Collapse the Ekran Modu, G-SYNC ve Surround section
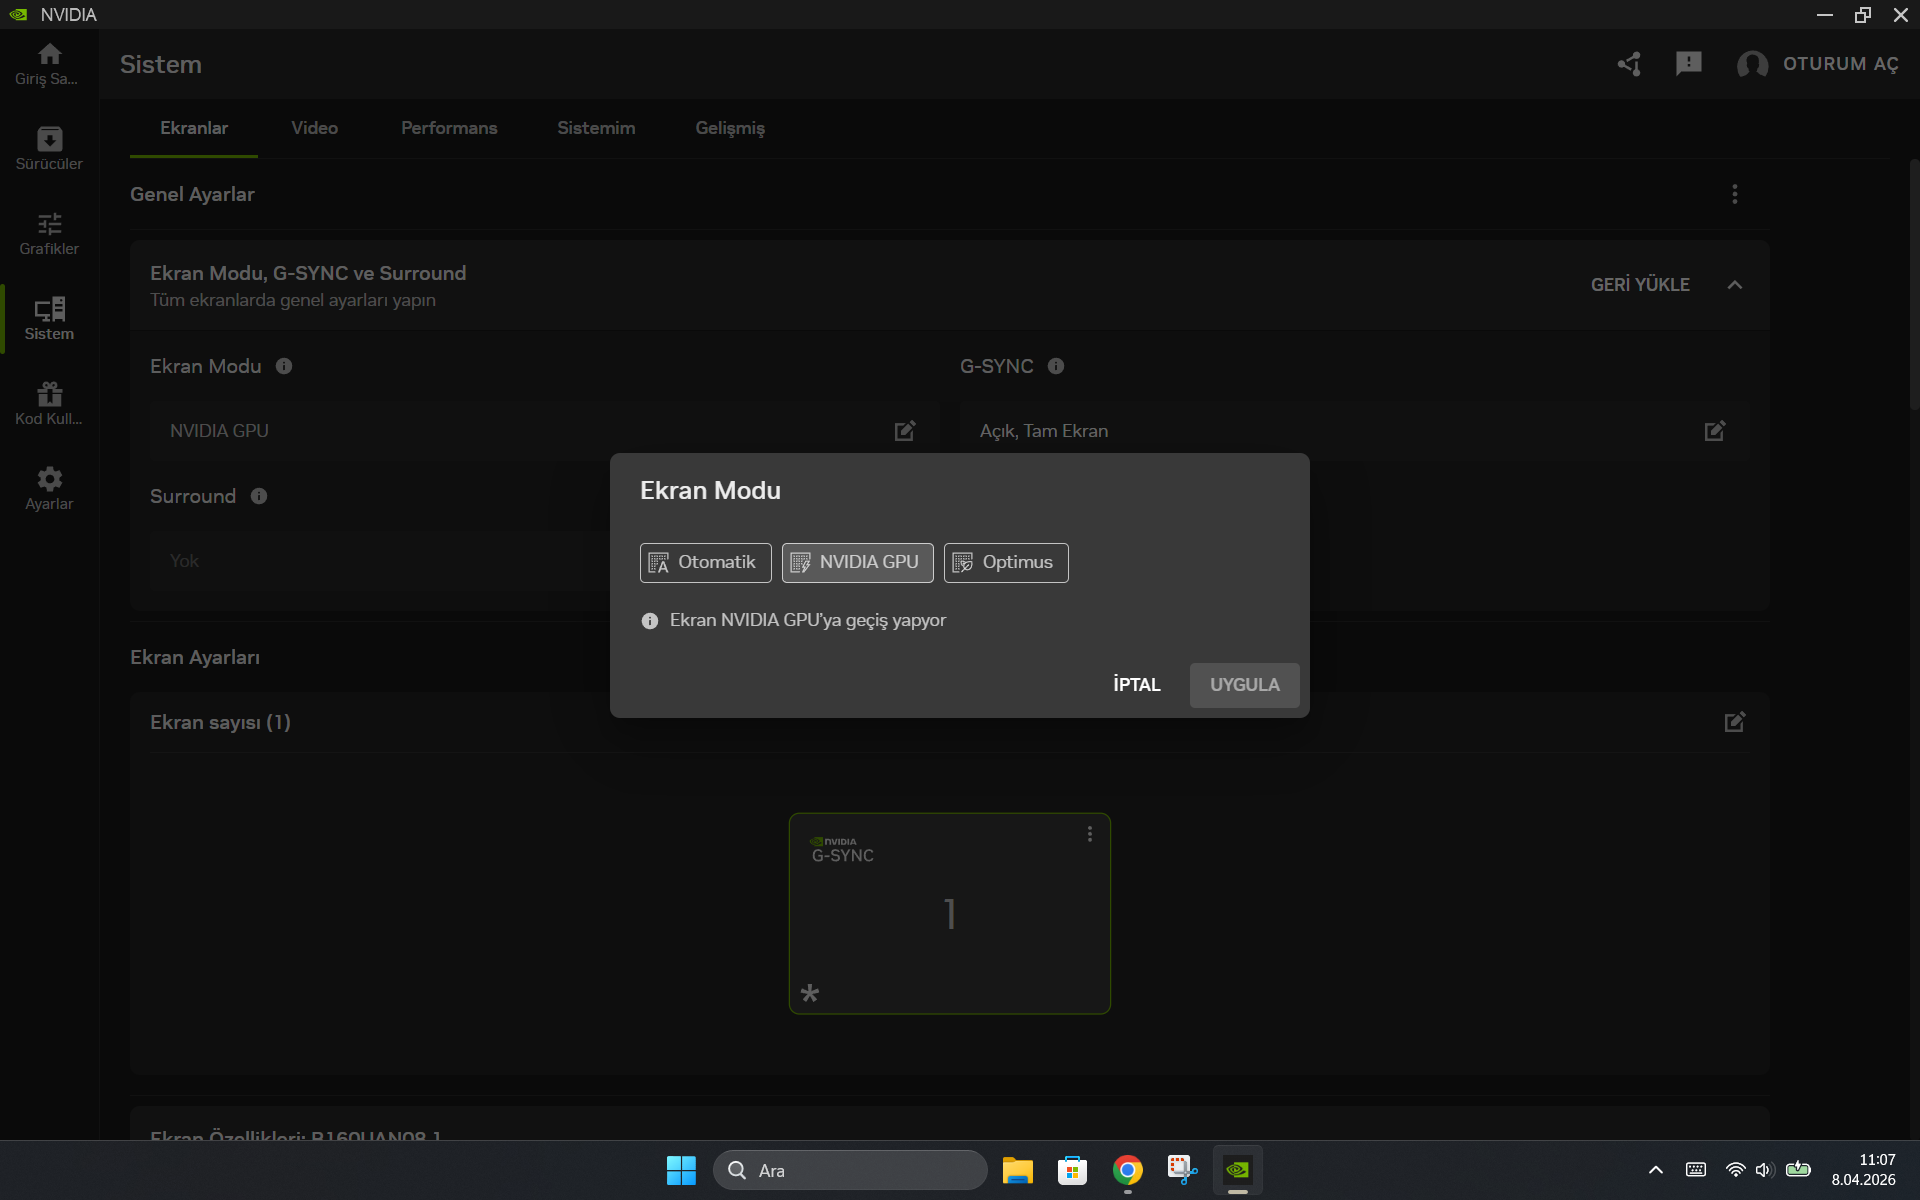The height and width of the screenshot is (1200, 1920). [1735, 285]
